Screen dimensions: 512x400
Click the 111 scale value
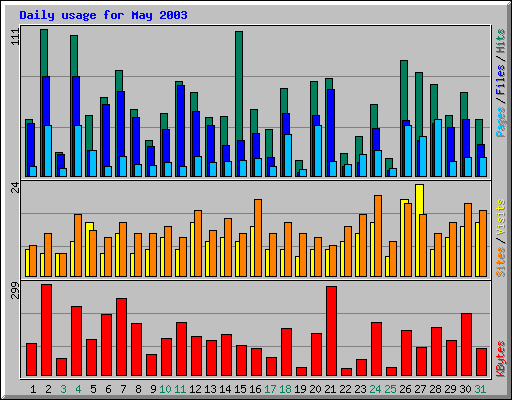16,37
